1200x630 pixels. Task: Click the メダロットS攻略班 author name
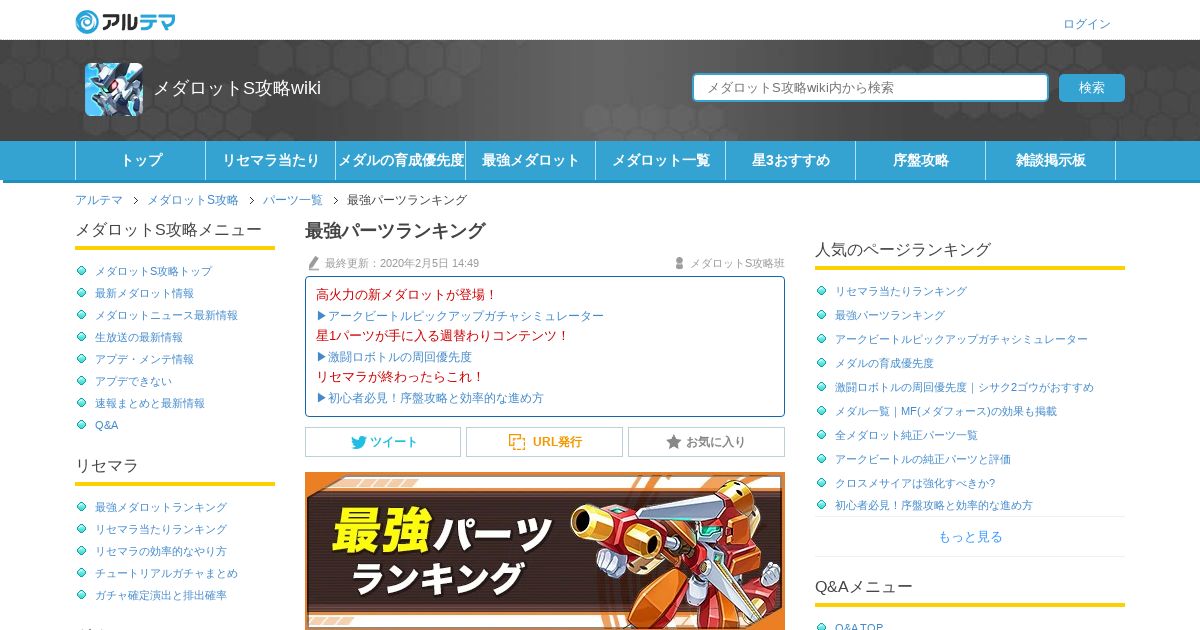coord(737,263)
